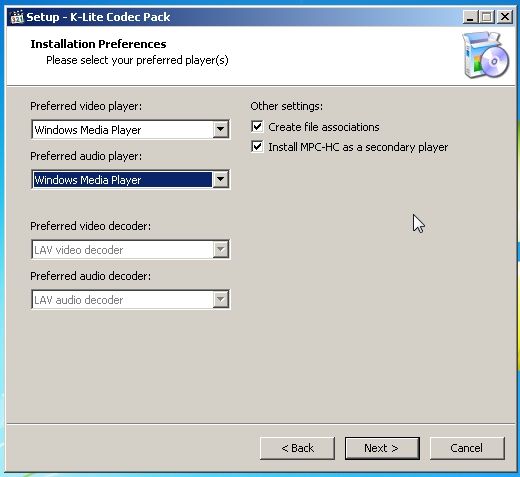Click the Preferred video decoder dropdown arrow
This screenshot has width=520, height=477.
point(220,249)
